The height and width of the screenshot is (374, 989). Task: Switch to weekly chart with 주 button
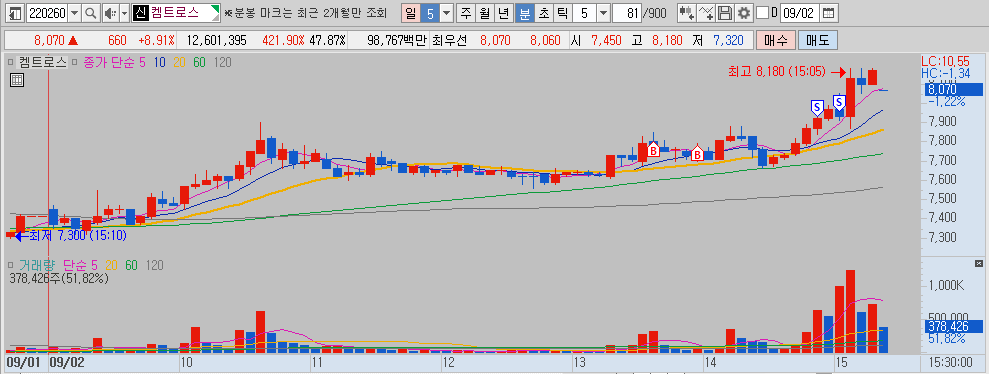click(x=465, y=13)
